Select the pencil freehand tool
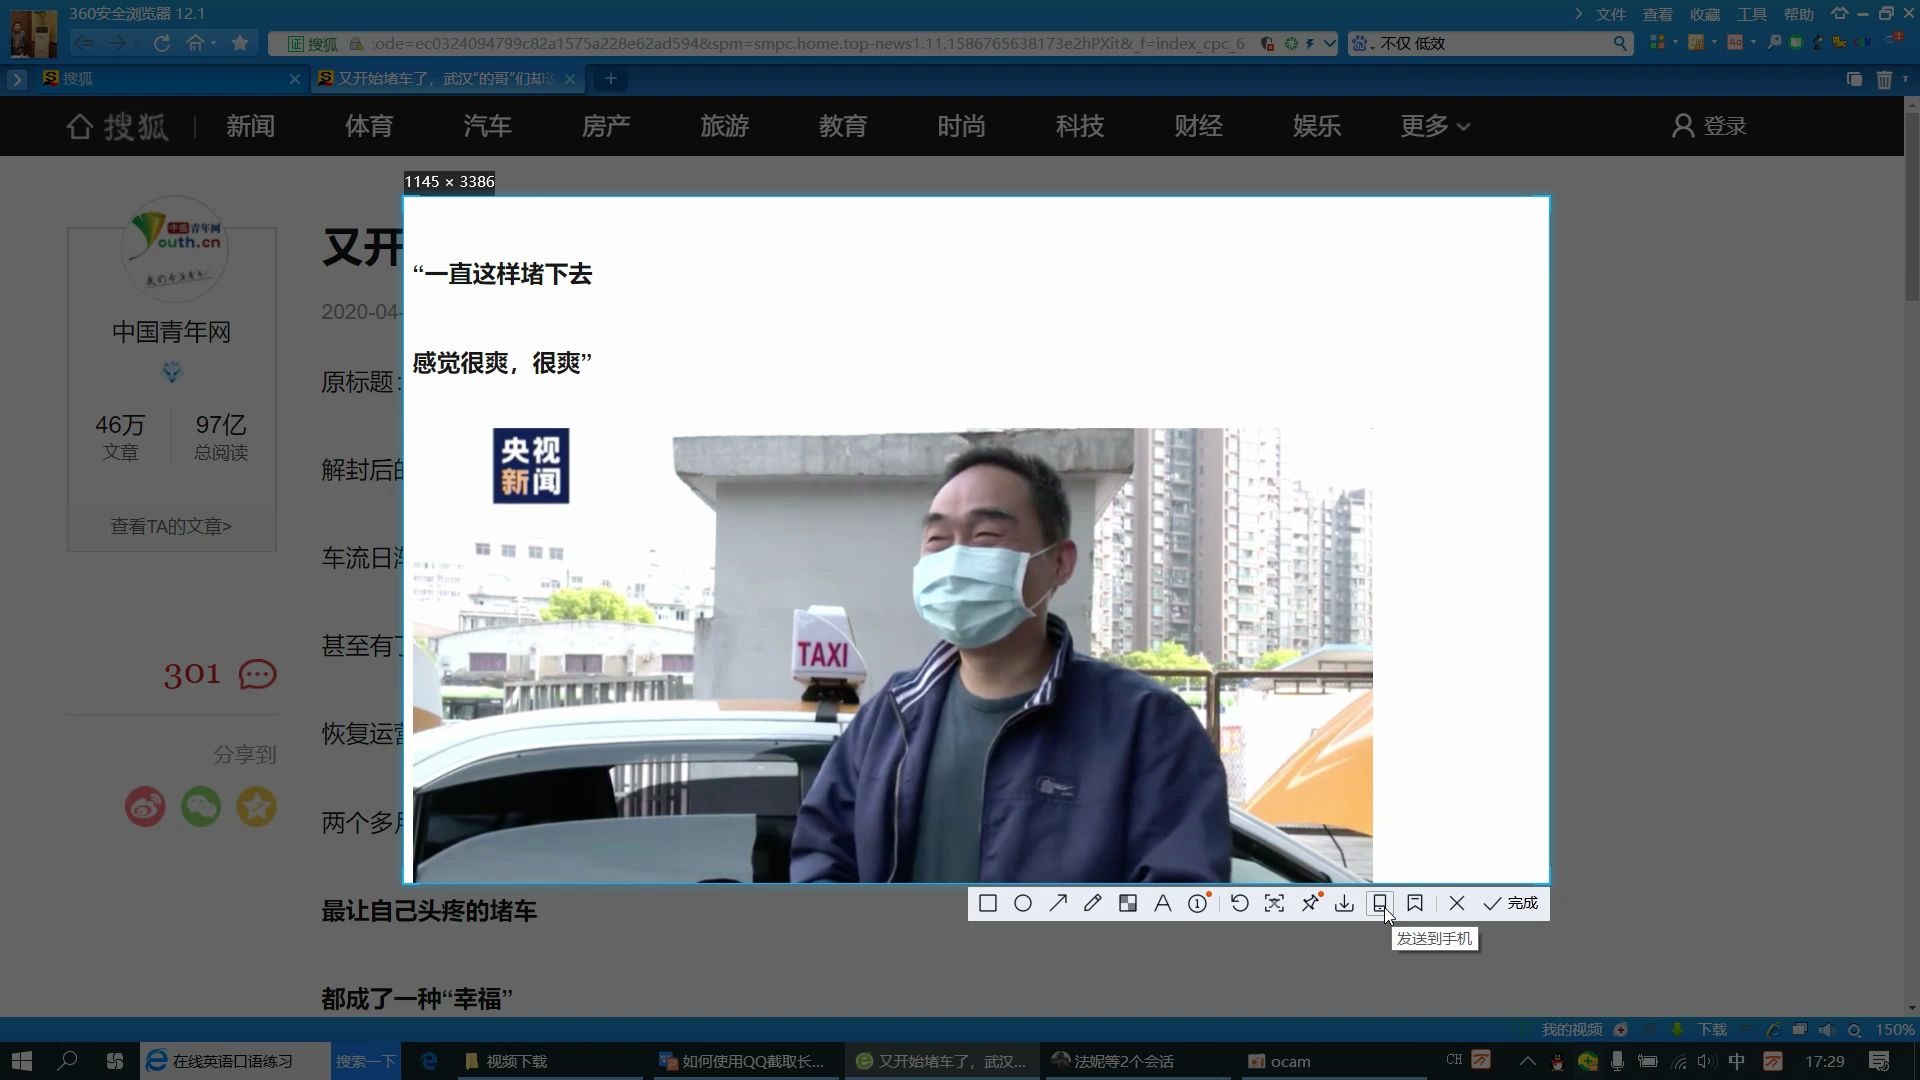1920x1080 pixels. click(x=1093, y=903)
